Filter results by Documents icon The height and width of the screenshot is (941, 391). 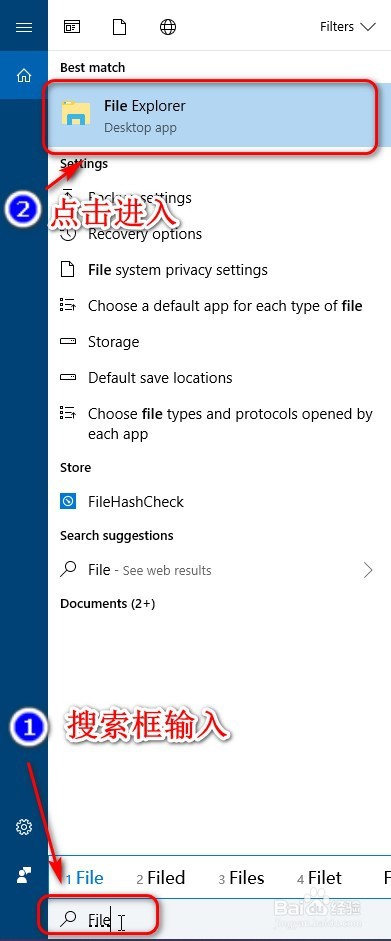pyautogui.click(x=120, y=27)
